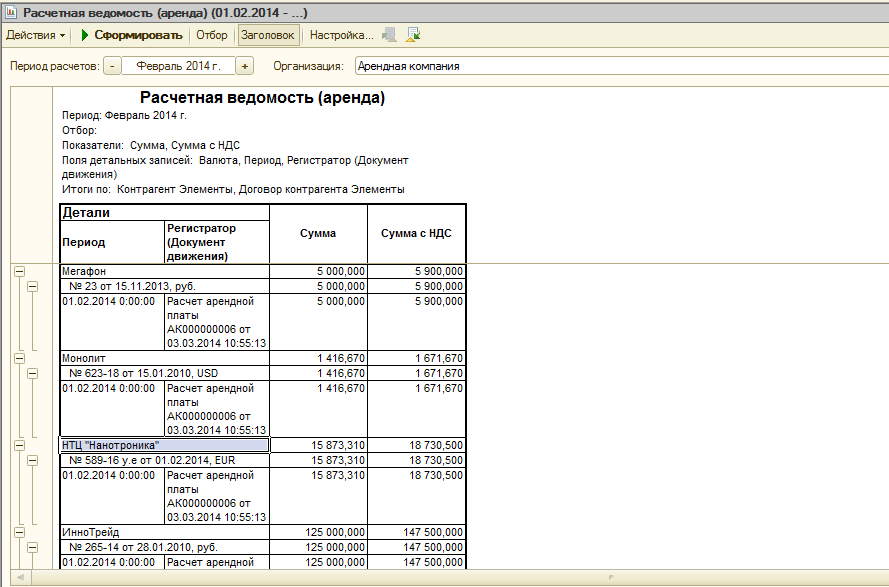Viewport: 889px width, 587px height.
Task: Click the restore settings icon after Настройка
Action: click(x=389, y=35)
